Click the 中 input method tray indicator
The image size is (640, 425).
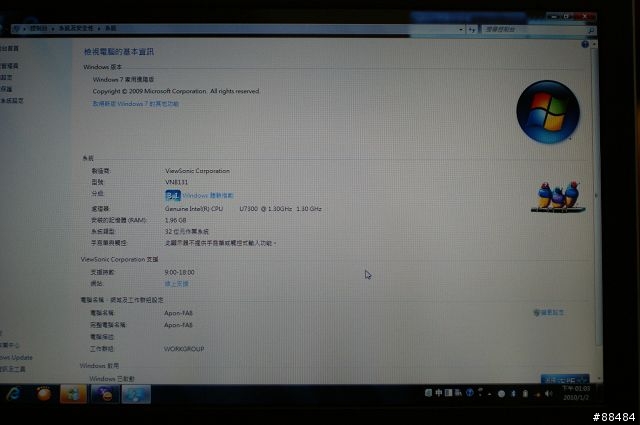point(439,393)
